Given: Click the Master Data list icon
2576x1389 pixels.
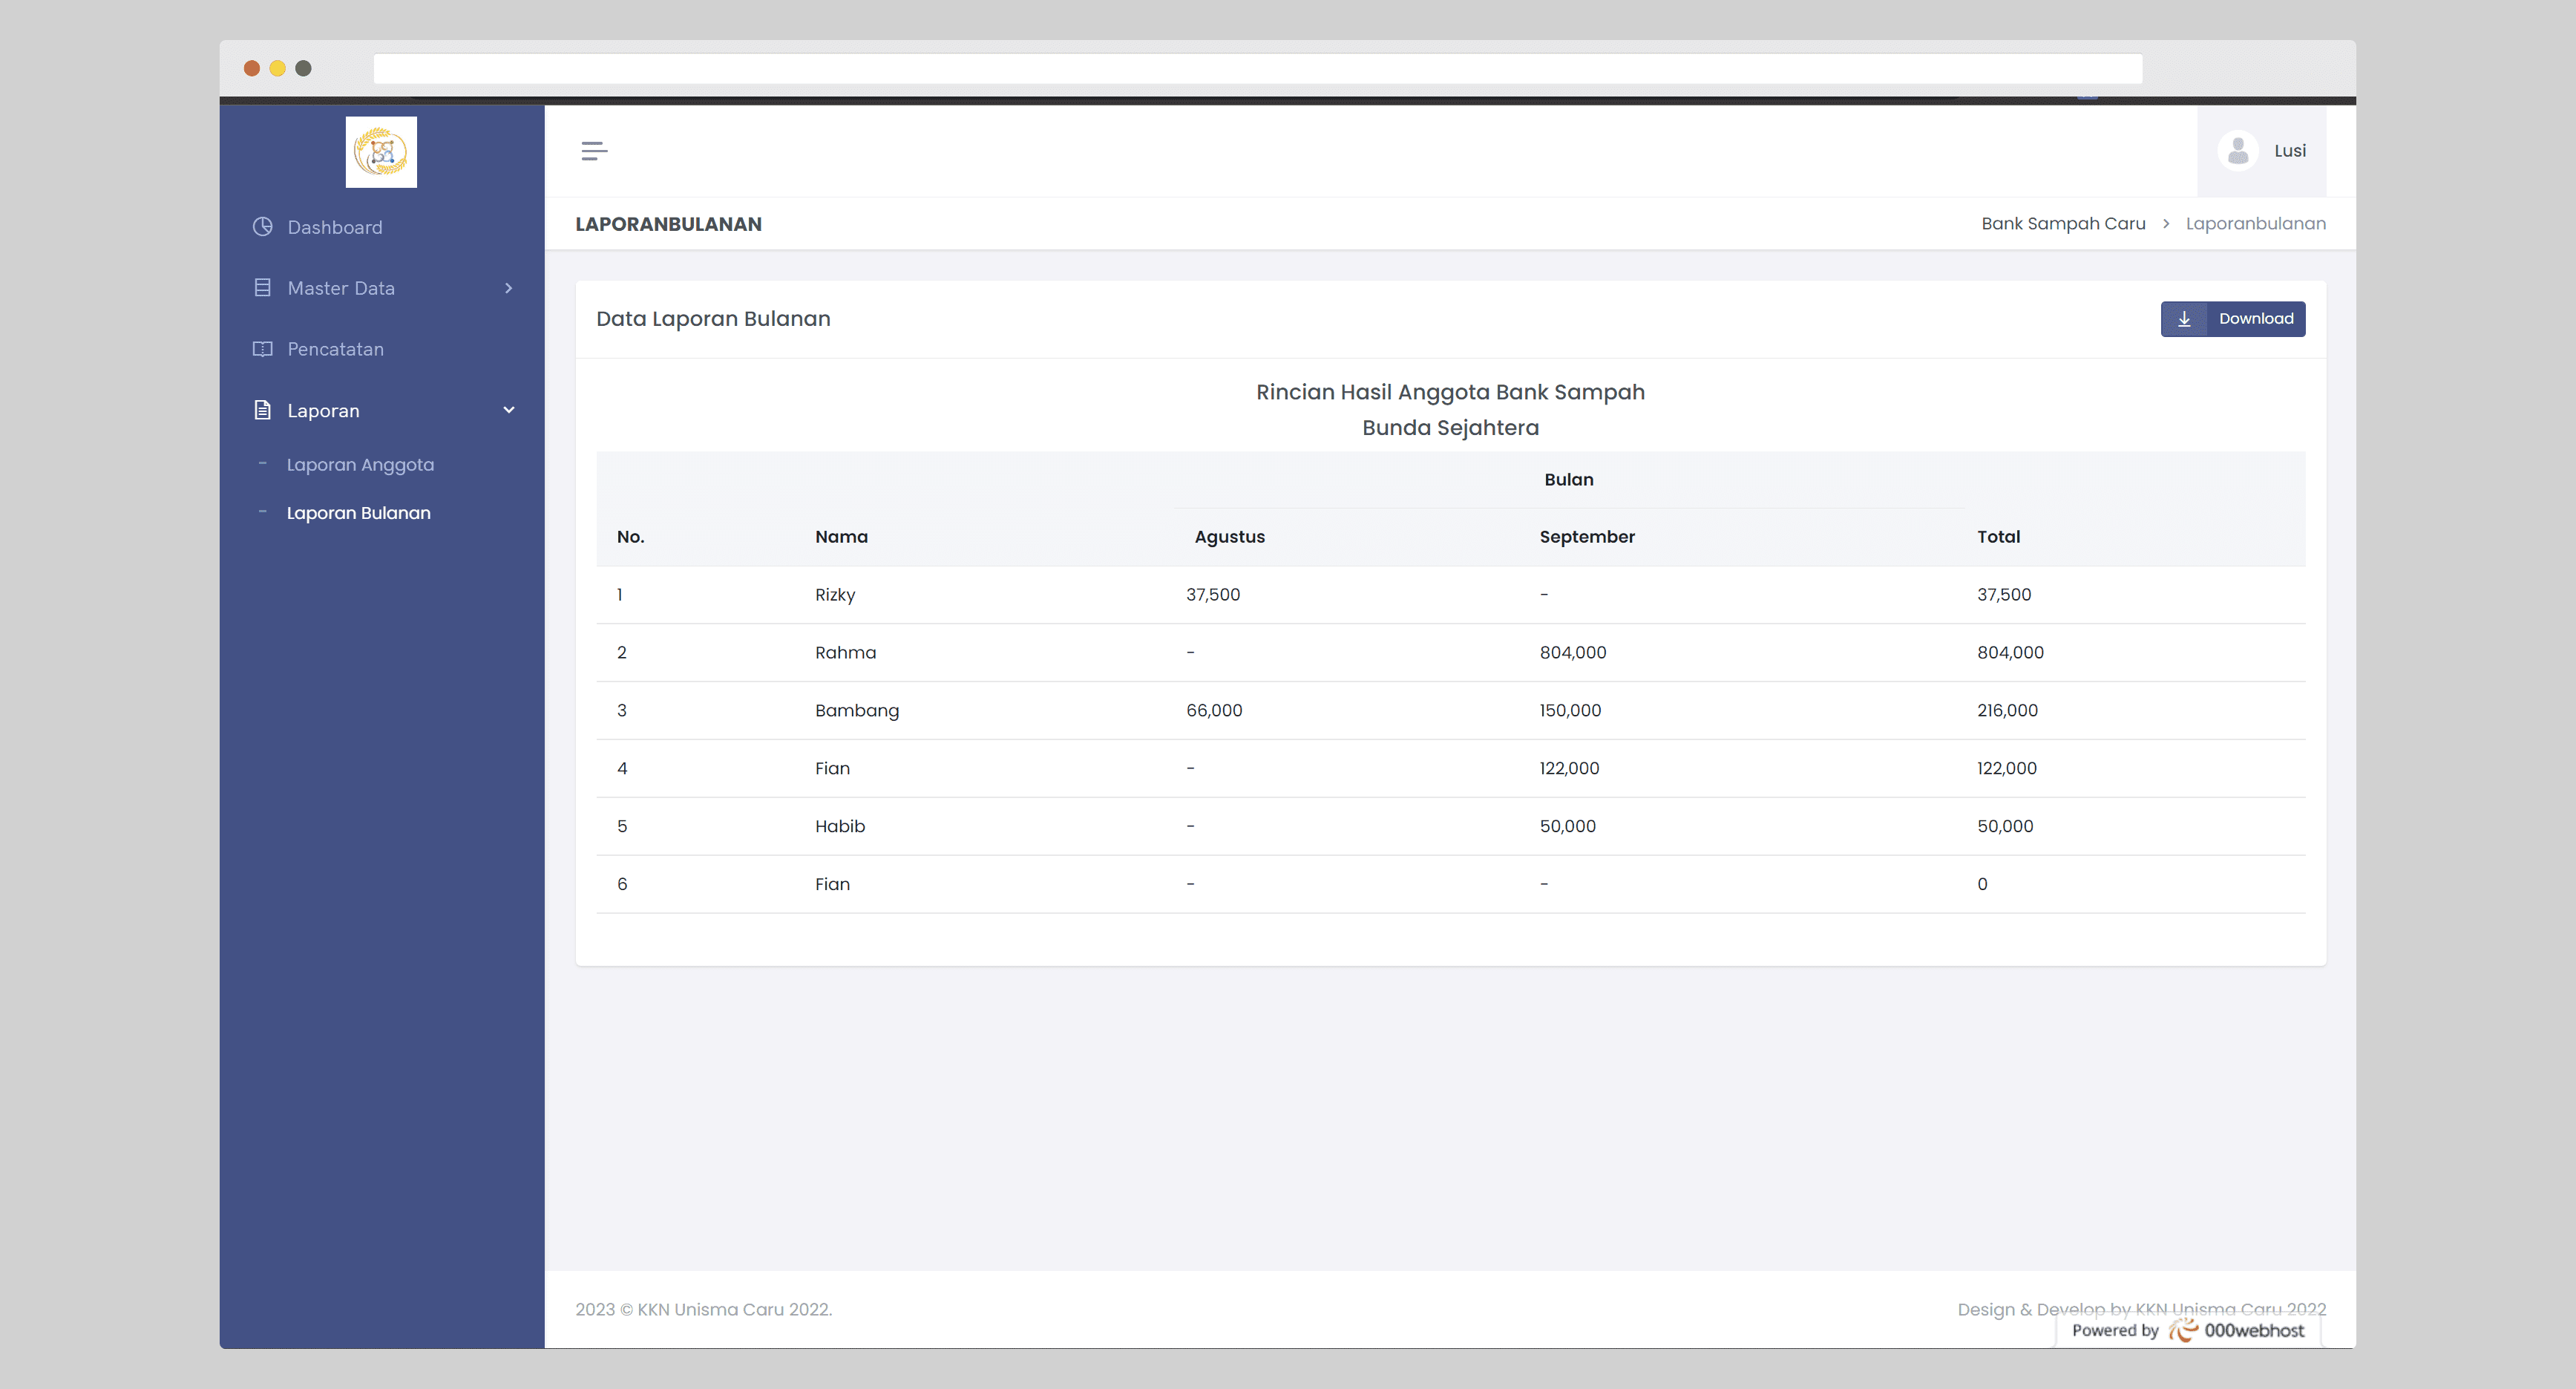Looking at the screenshot, I should (x=263, y=288).
